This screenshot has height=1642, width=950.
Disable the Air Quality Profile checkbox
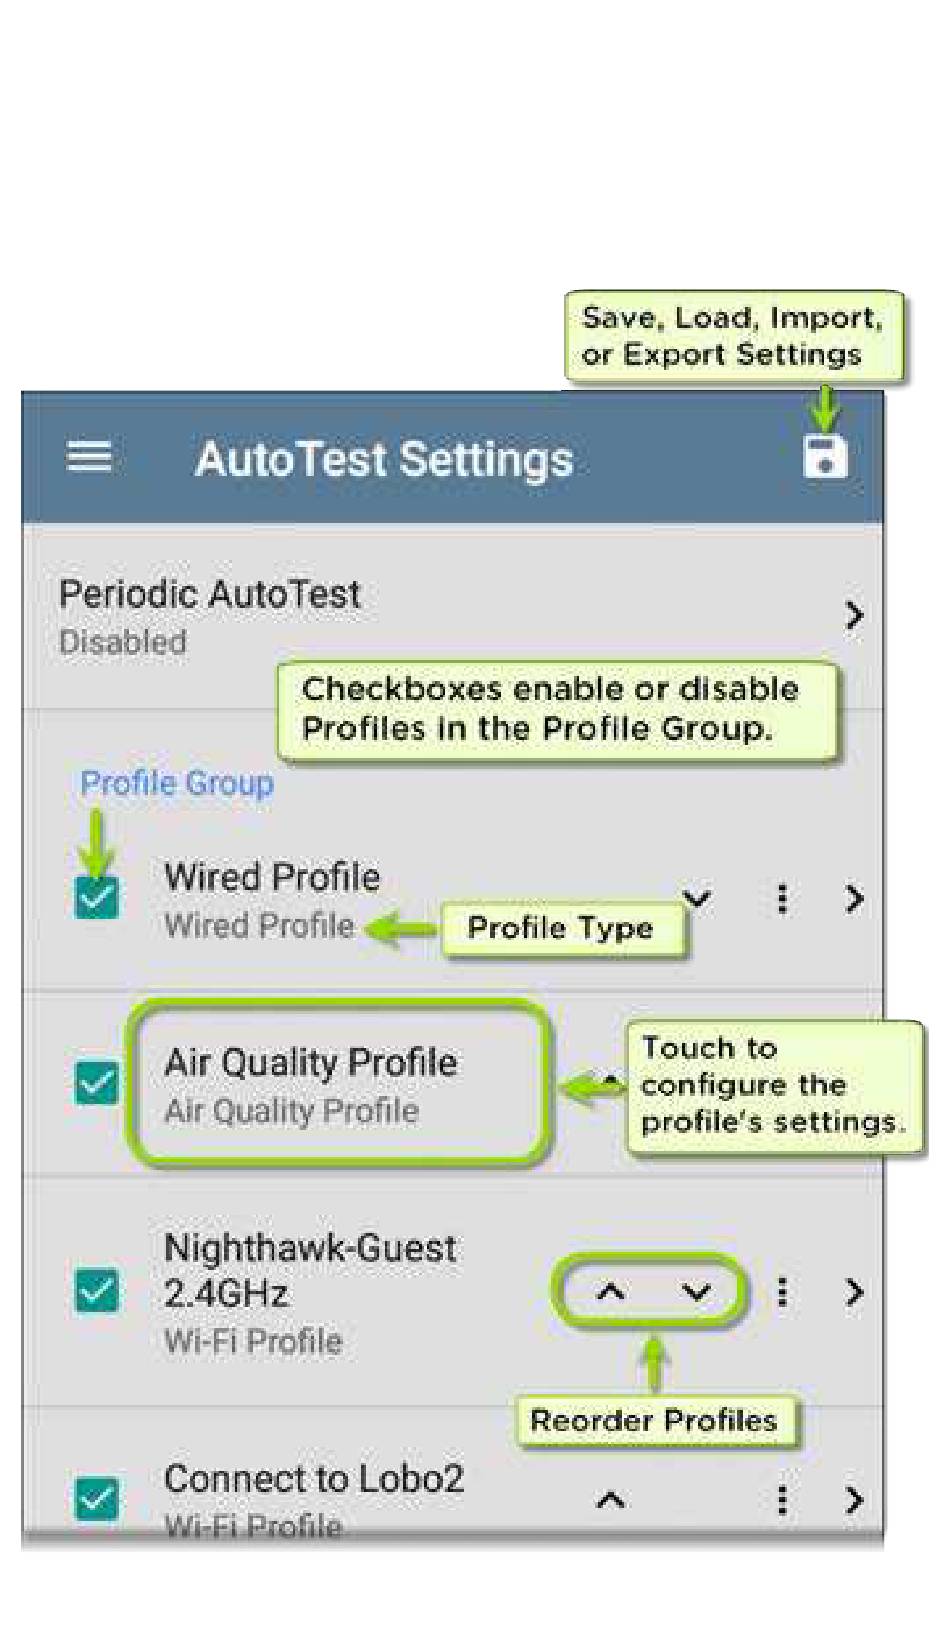point(97,1083)
